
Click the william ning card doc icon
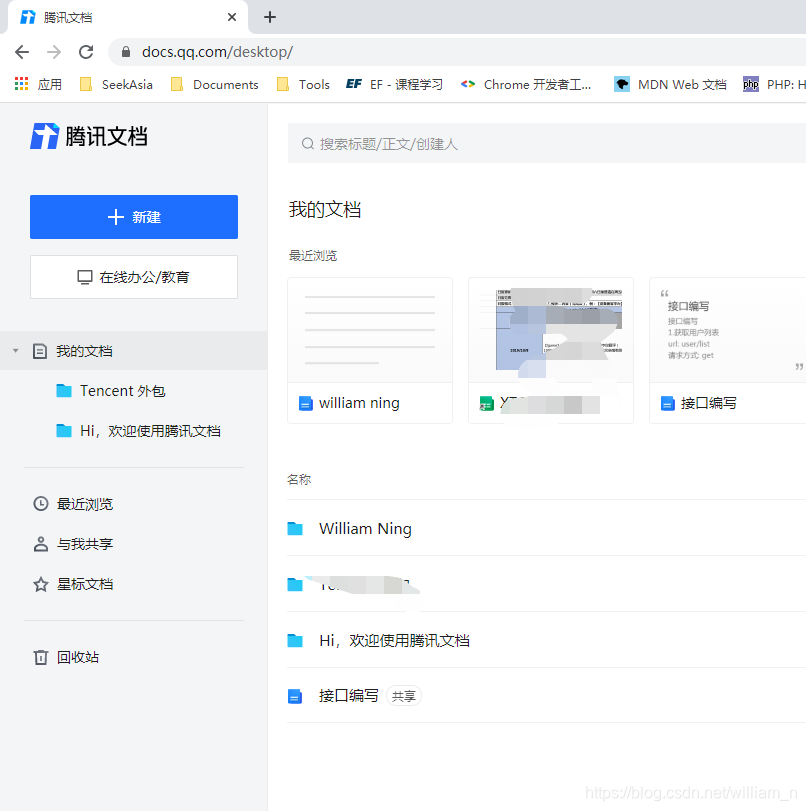click(306, 403)
